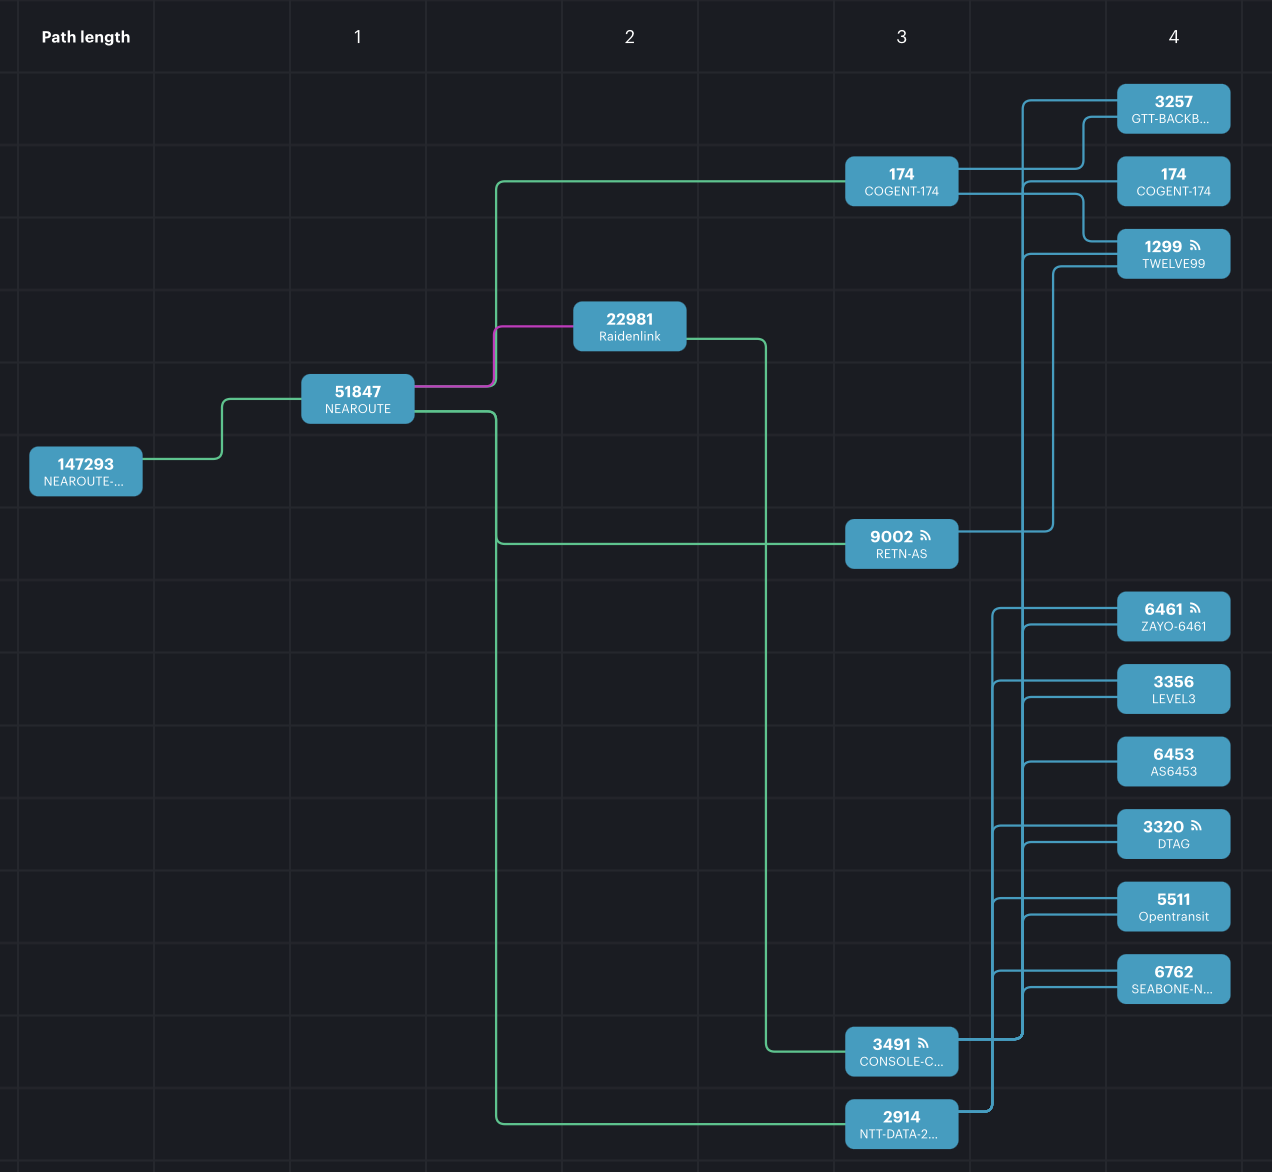The width and height of the screenshot is (1272, 1172).
Task: Click the path length 1 column header
Action: click(x=358, y=37)
